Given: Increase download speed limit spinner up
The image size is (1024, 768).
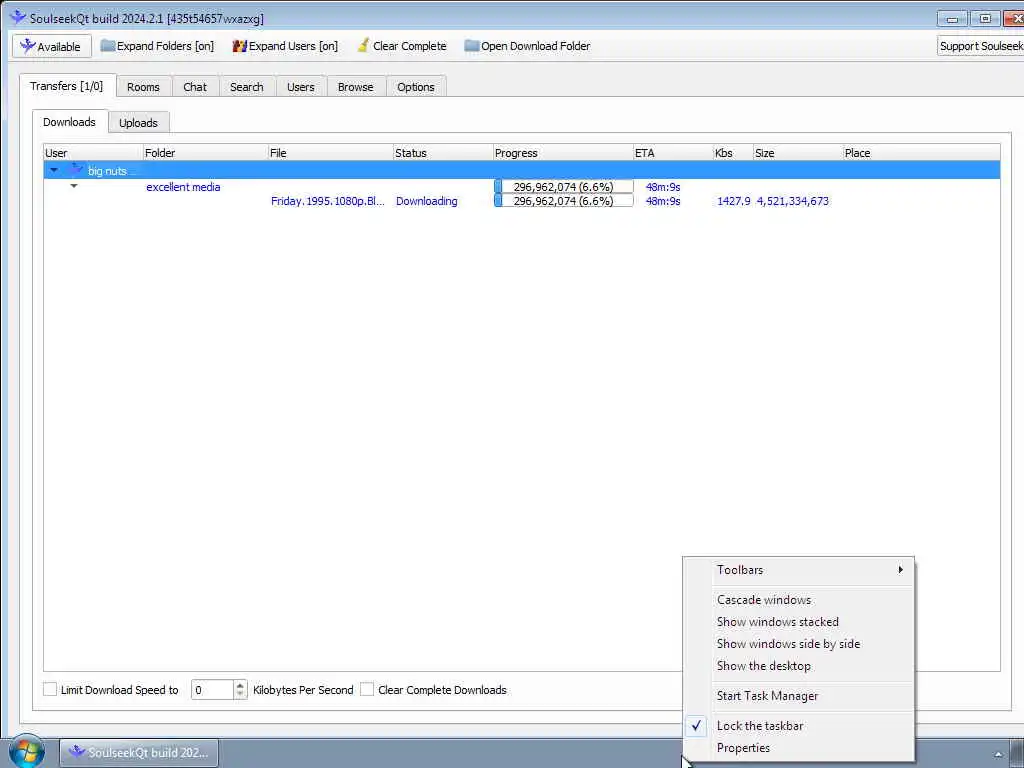Looking at the screenshot, I should coord(240,685).
